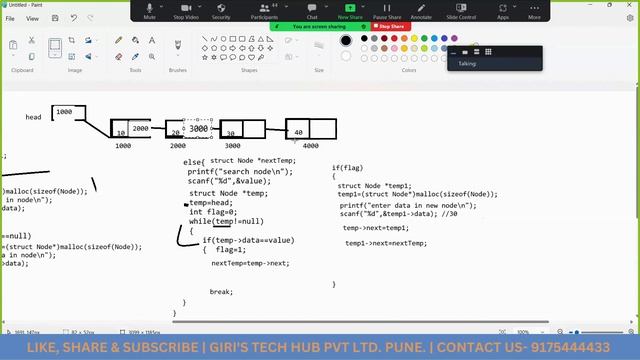Open the File menu
This screenshot has width=640, height=360.
[10, 18]
